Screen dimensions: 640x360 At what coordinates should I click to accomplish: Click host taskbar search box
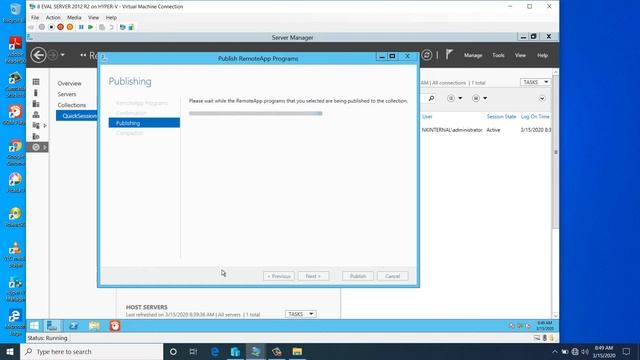point(91,351)
